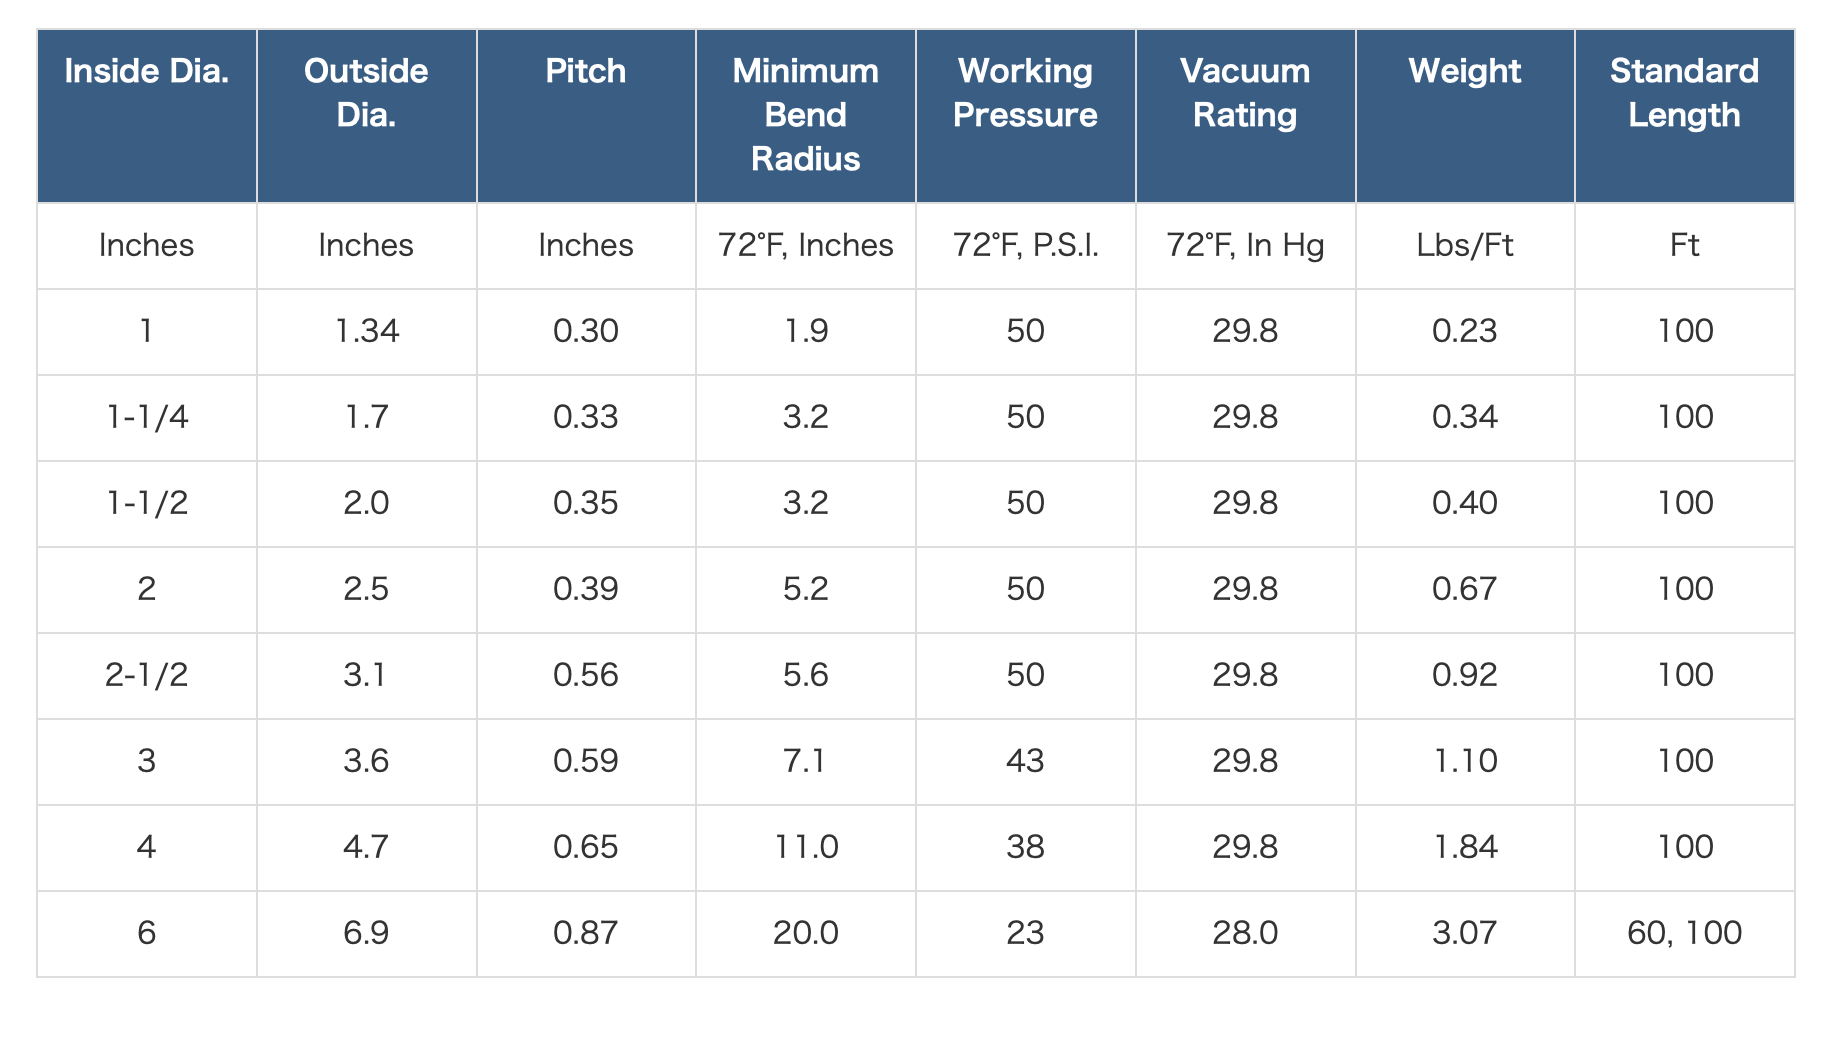Click the Working Pressure column header

[x=1025, y=93]
